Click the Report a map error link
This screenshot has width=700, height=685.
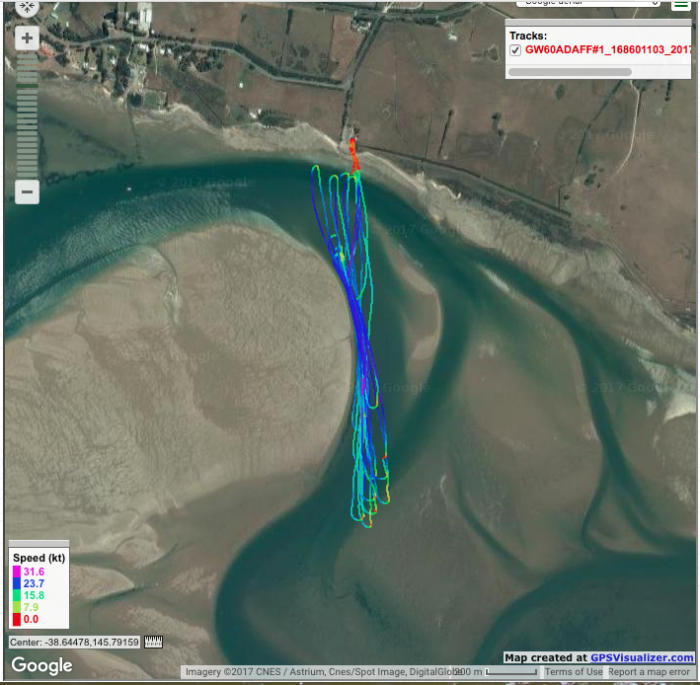(649, 672)
